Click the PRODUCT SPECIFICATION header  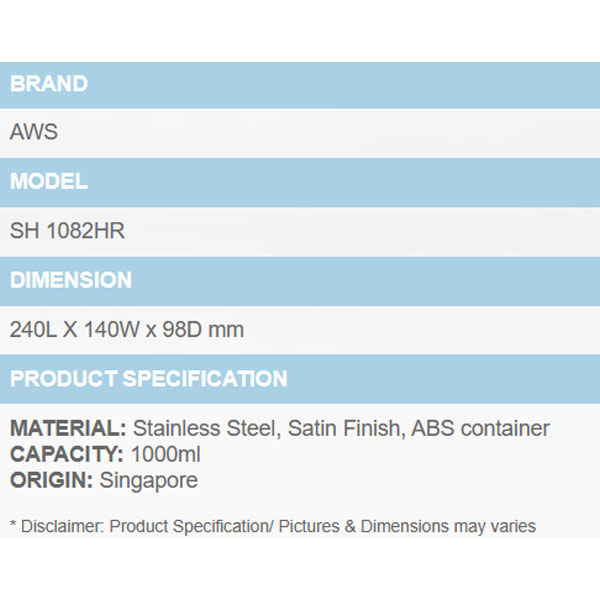pos(149,379)
